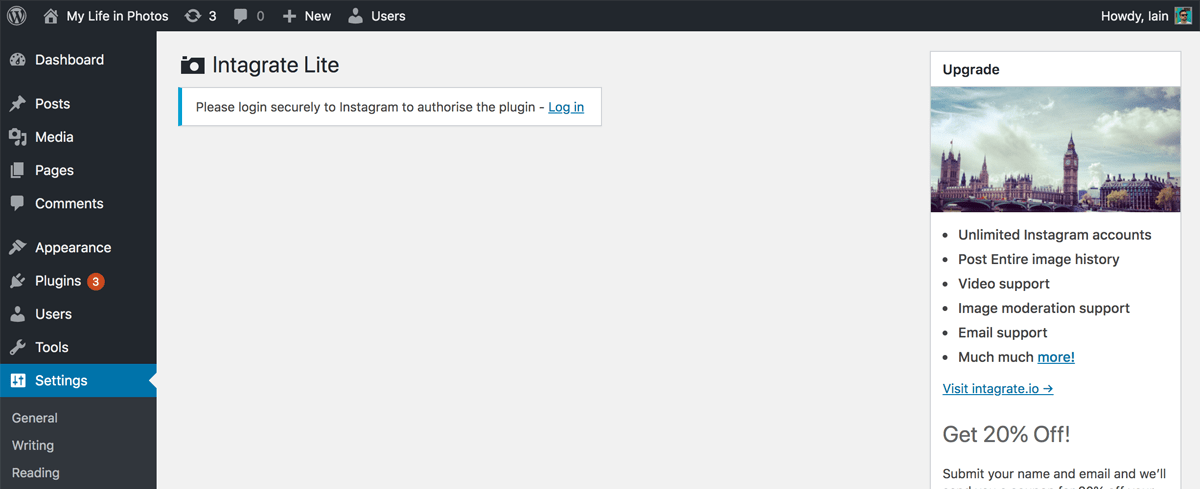Click Visit intagrate.io link
This screenshot has width=1200, height=489.
point(998,388)
